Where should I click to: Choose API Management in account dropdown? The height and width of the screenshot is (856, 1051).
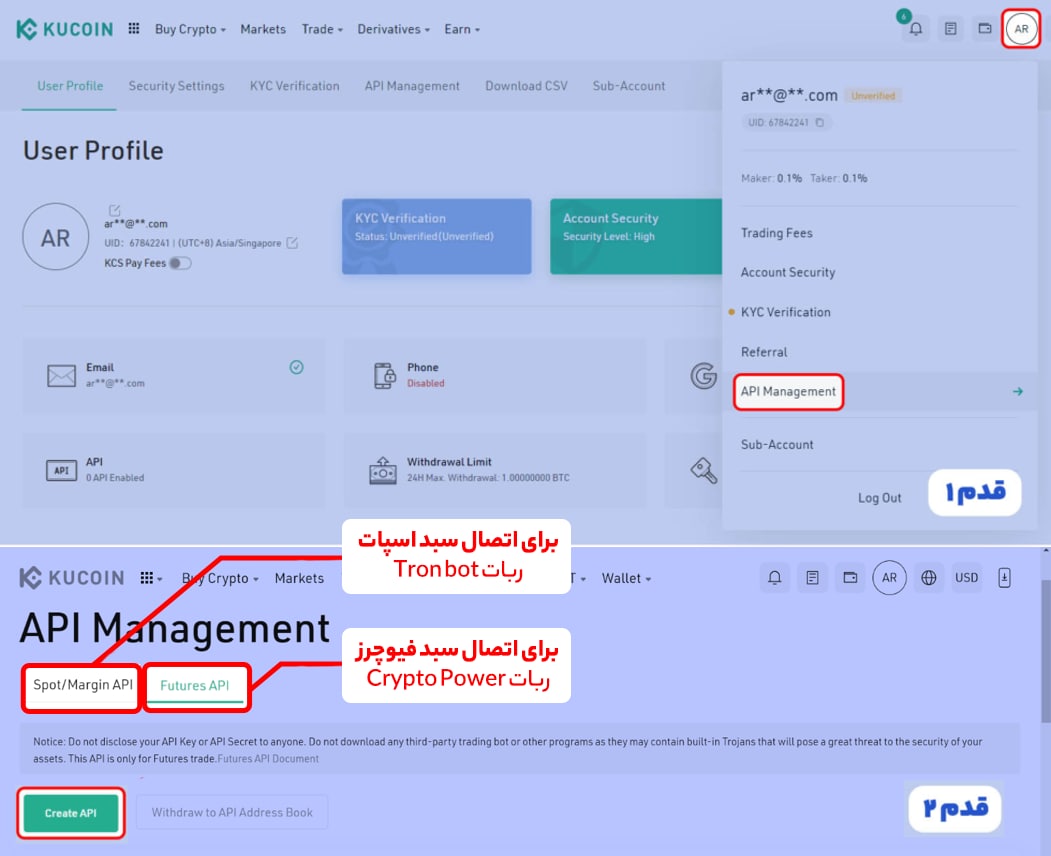tap(788, 391)
